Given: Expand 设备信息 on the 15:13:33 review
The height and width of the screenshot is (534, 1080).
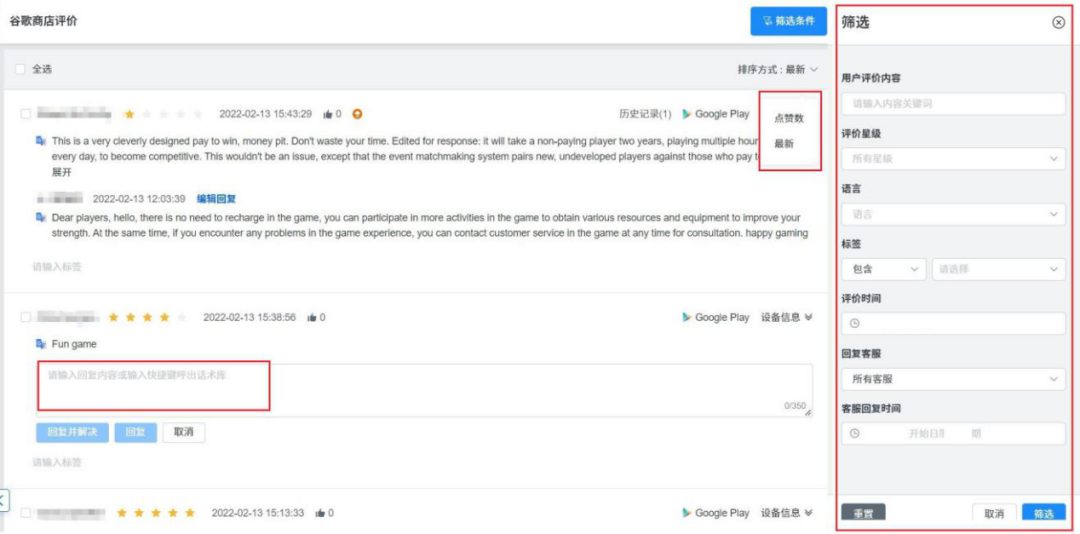Looking at the screenshot, I should (787, 513).
